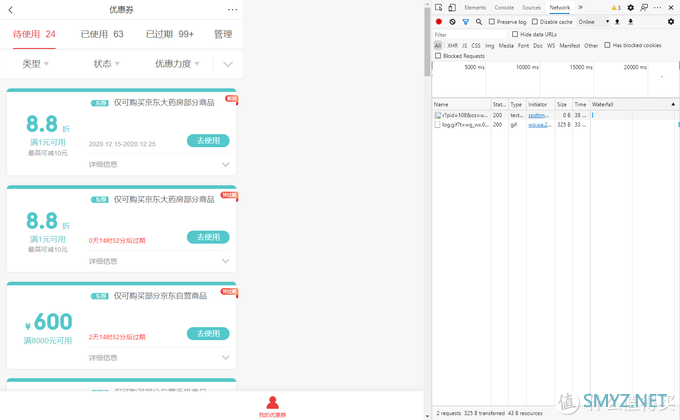
Task: Close the DevTools panel
Action: (x=671, y=7)
